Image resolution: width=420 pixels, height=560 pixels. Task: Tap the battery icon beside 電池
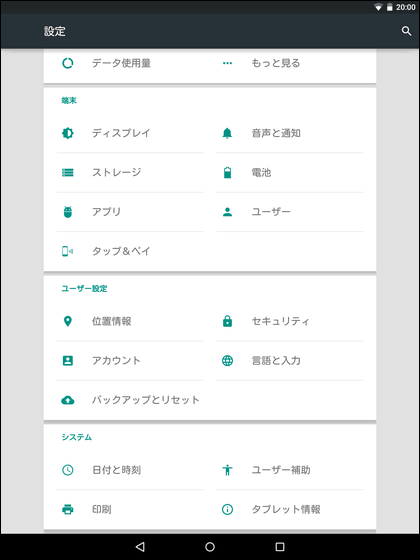[227, 172]
